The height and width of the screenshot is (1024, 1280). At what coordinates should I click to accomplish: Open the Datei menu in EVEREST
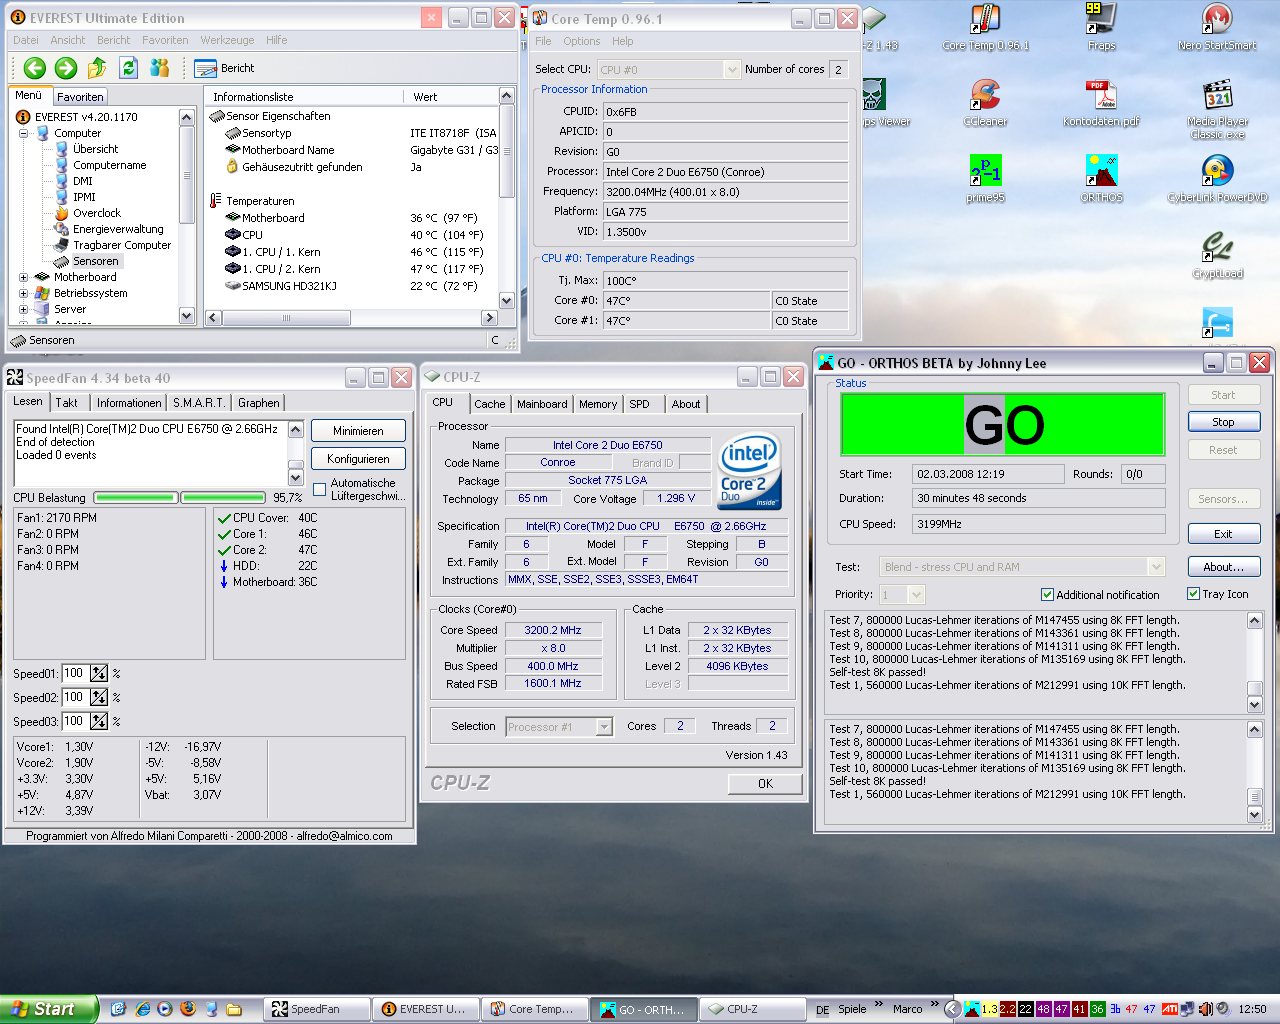[26, 40]
